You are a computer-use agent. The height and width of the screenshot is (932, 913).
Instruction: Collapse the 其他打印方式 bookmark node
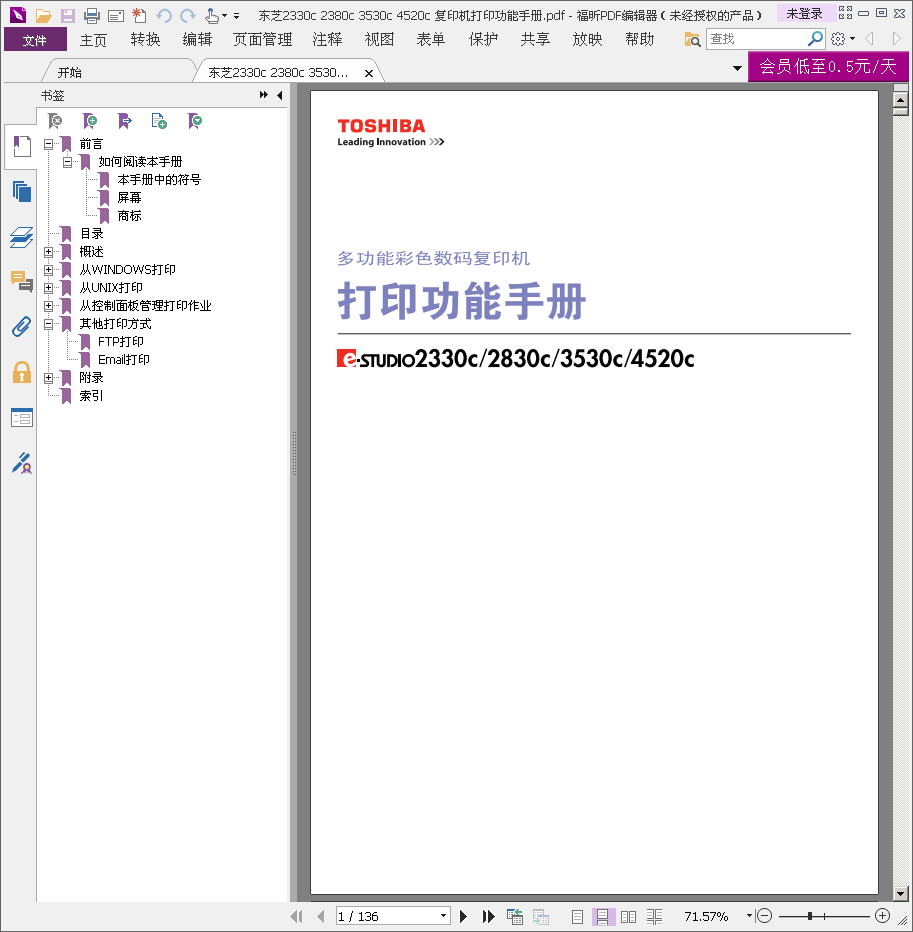49,324
